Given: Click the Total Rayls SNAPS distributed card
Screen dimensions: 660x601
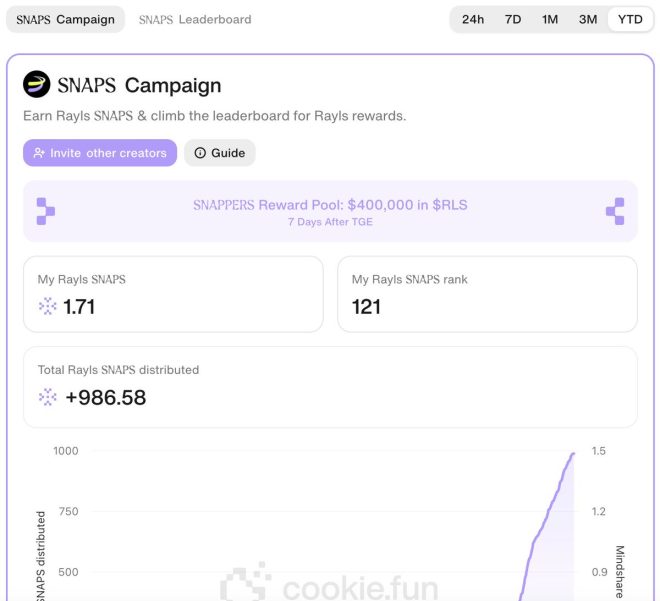Looking at the screenshot, I should click(x=330, y=386).
